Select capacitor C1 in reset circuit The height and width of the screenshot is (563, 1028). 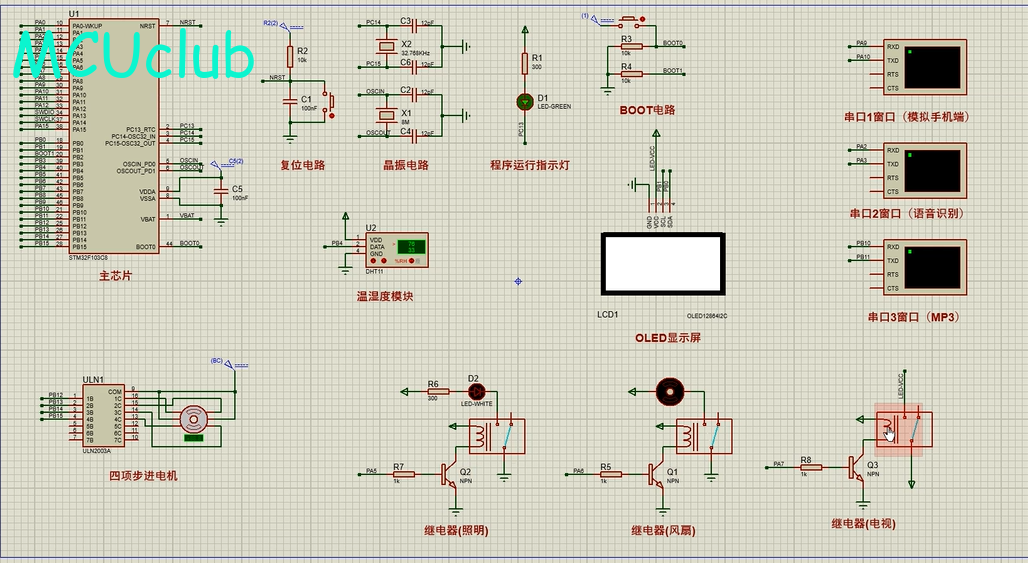coord(290,102)
